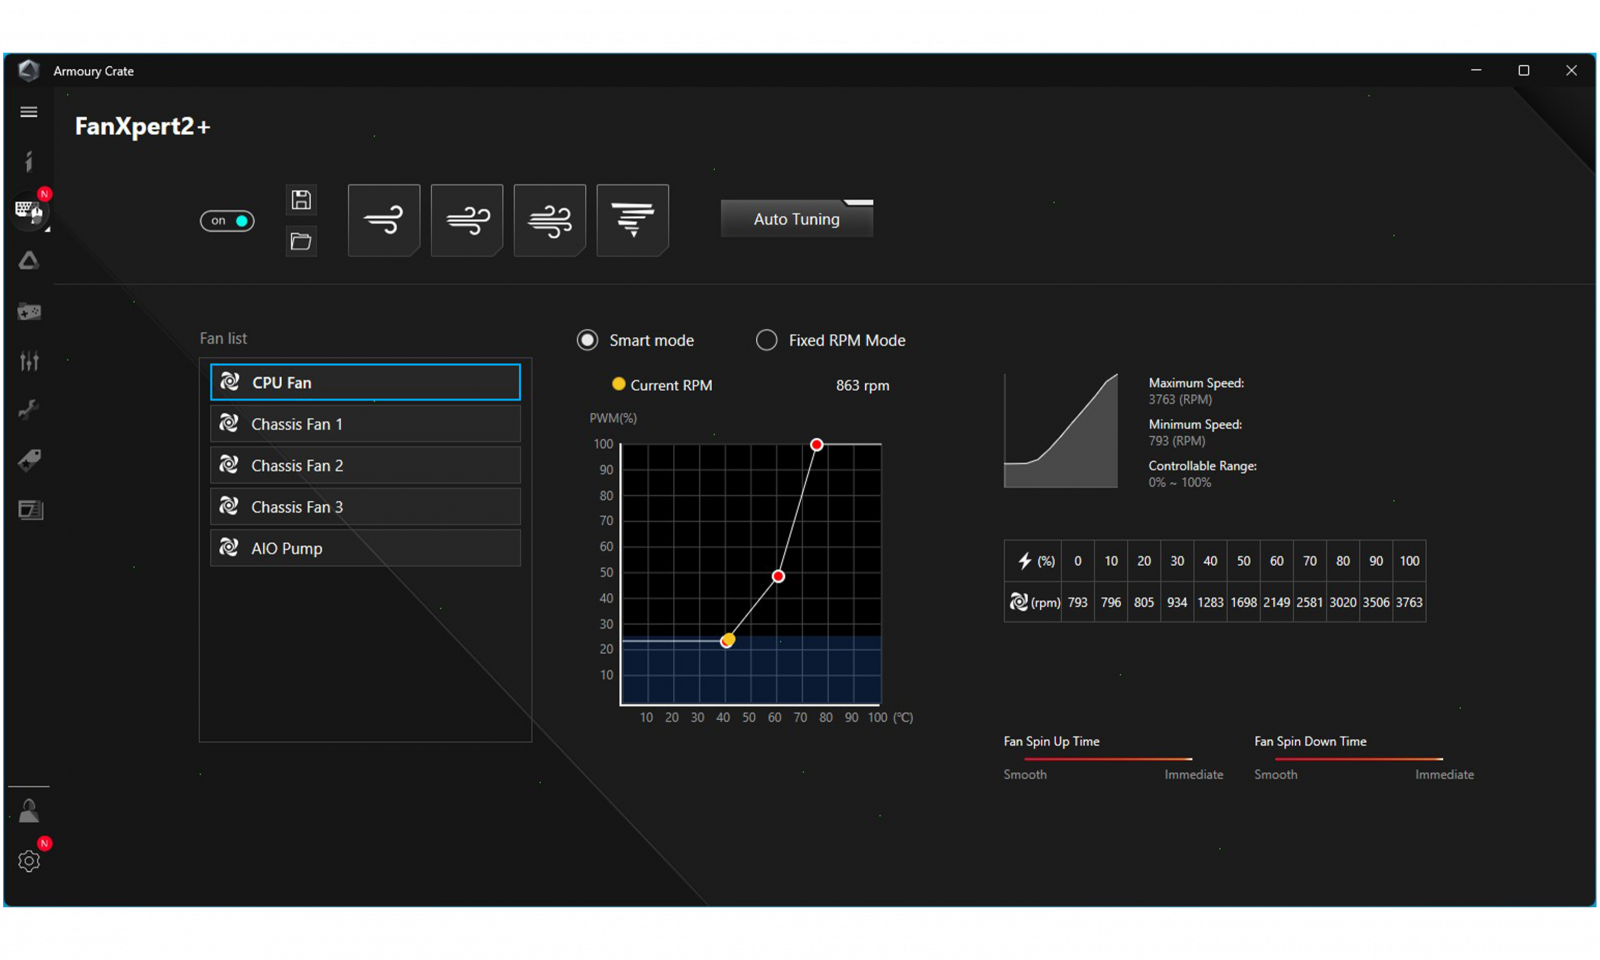Open the Aura Sync triangle icon
This screenshot has width=1600, height=960.
(x=29, y=261)
